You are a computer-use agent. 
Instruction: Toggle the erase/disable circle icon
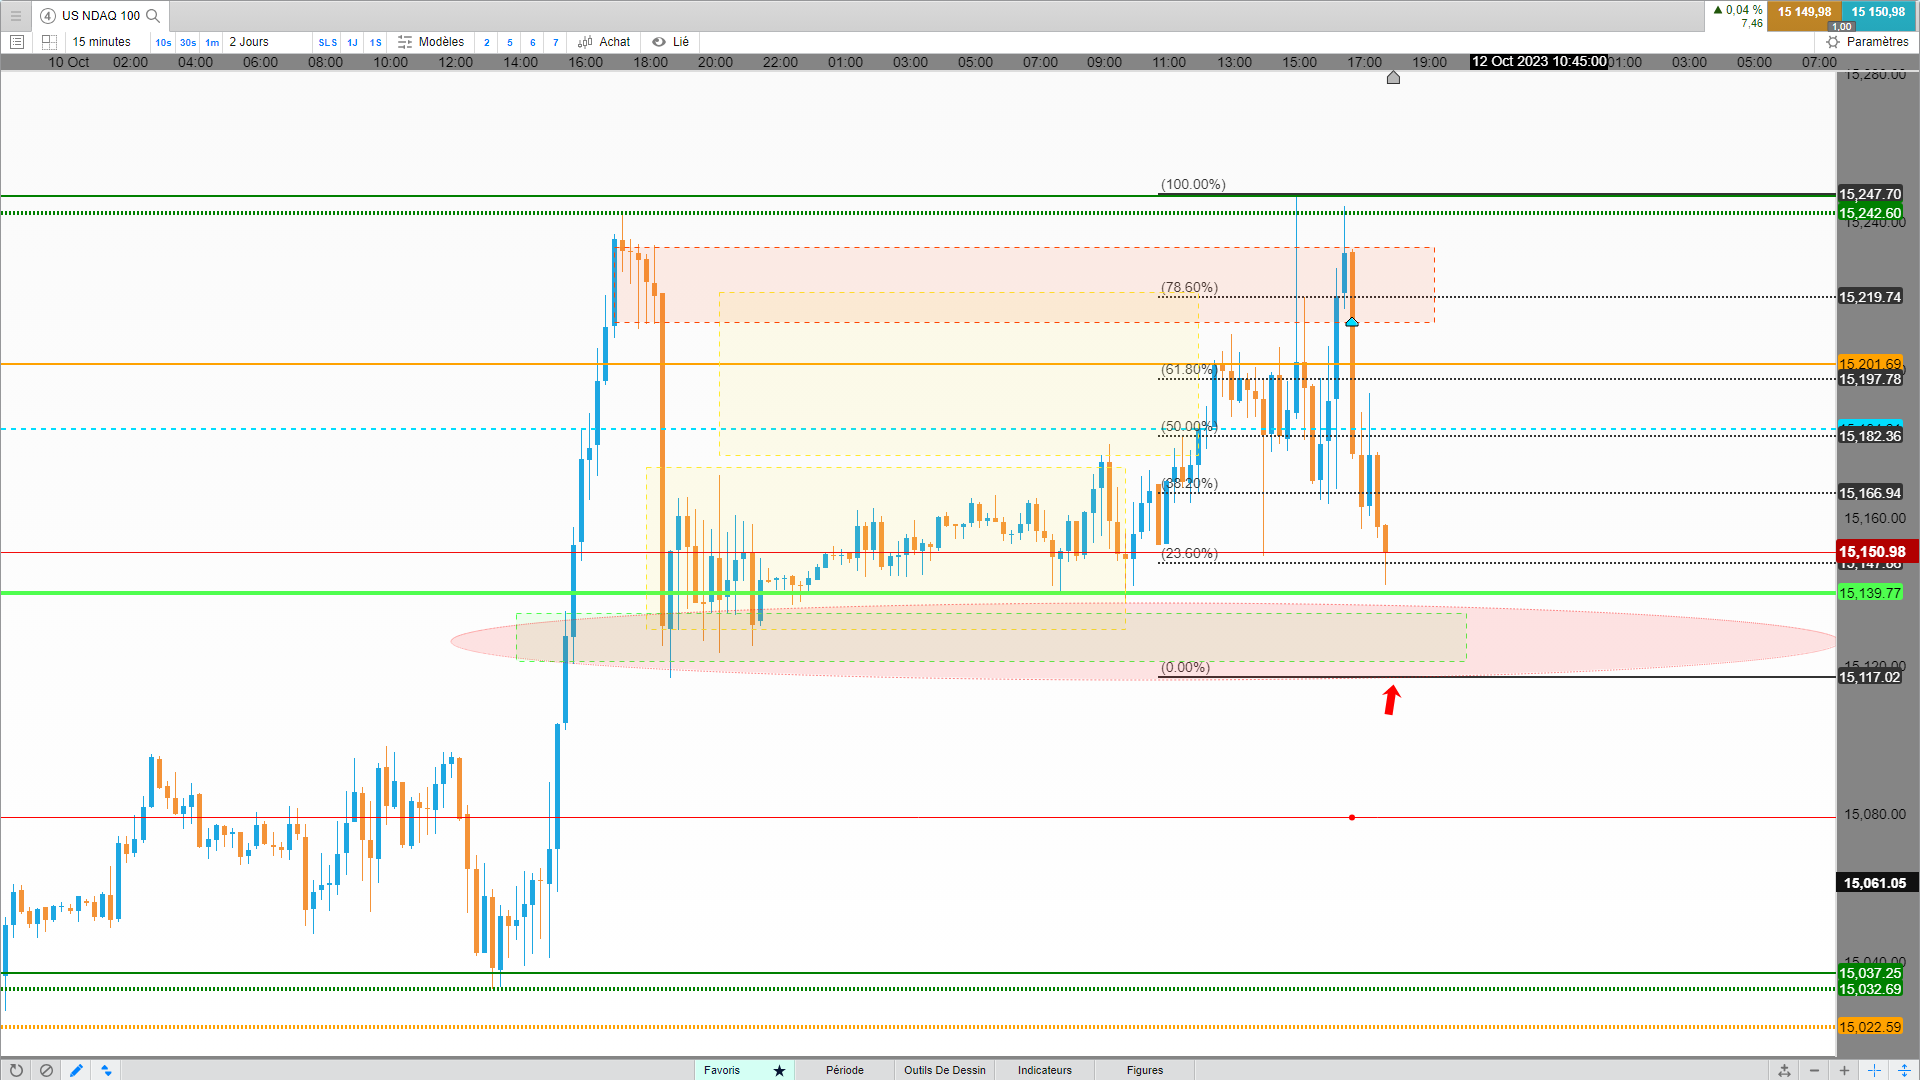tap(46, 1070)
